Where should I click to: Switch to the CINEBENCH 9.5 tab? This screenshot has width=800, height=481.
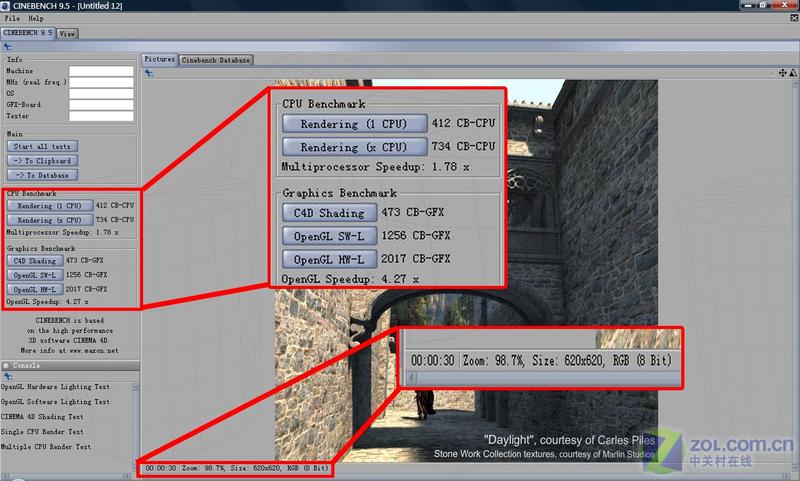(28, 33)
